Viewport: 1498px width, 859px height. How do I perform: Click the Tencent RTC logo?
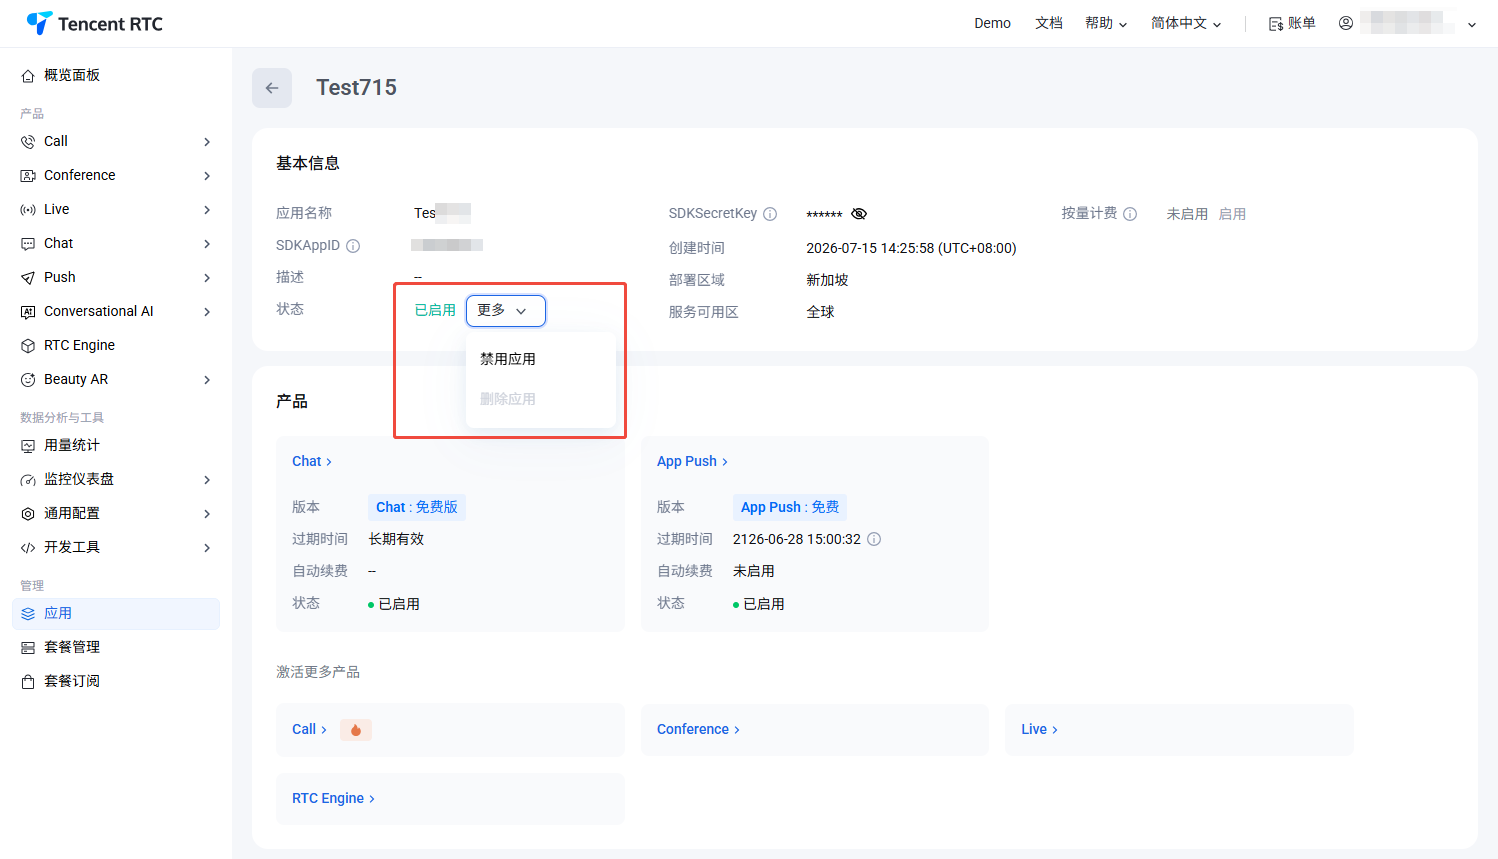pos(95,23)
